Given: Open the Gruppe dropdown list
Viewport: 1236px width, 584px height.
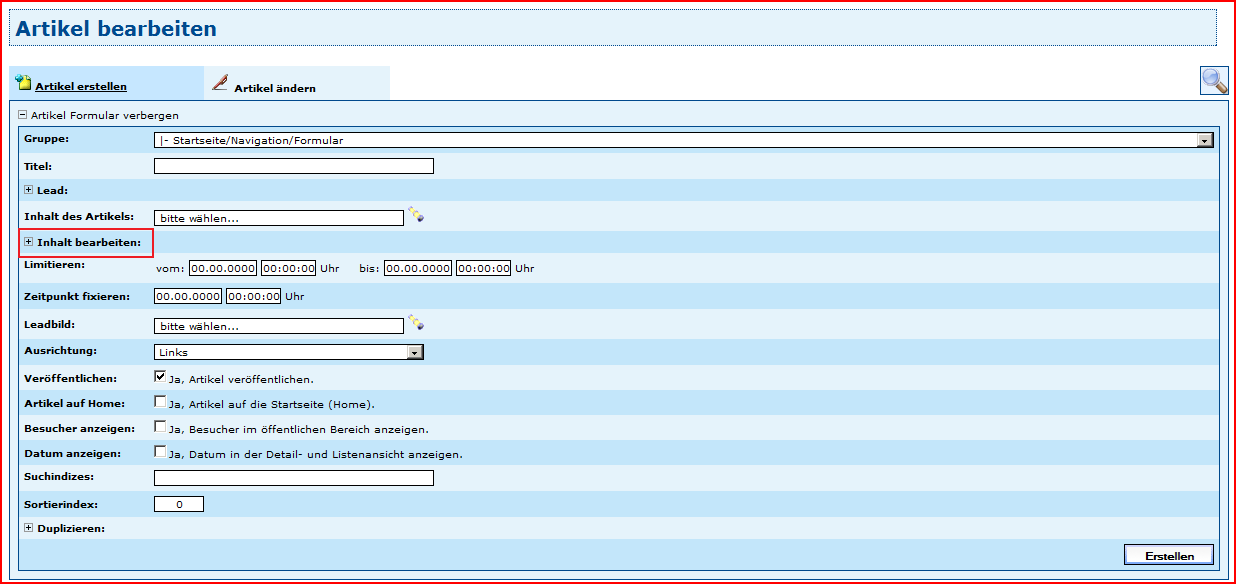Looking at the screenshot, I should [x=1205, y=141].
